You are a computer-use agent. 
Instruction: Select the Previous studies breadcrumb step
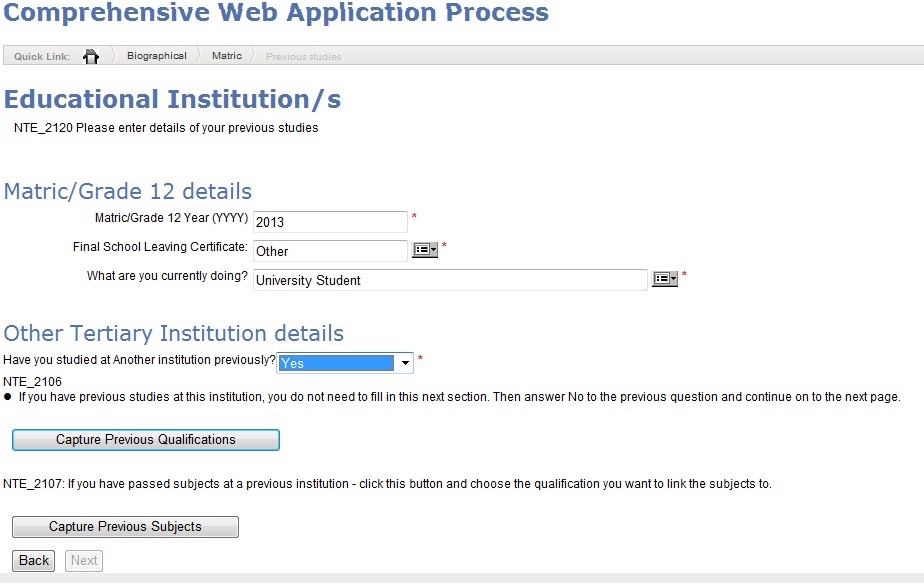(303, 57)
